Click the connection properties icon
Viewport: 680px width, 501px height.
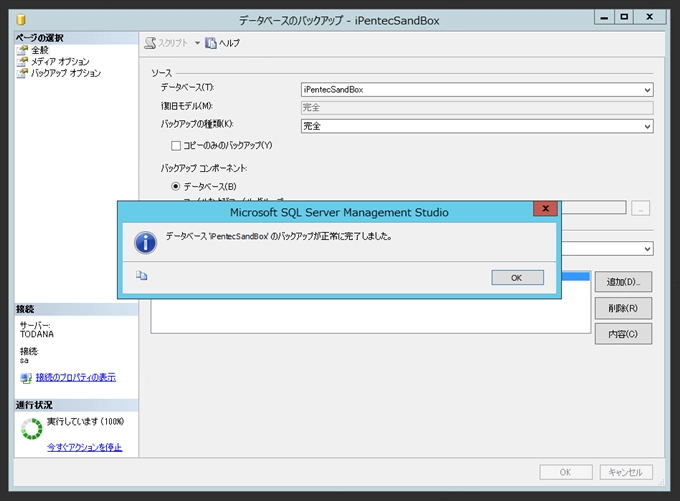click(x=26, y=378)
